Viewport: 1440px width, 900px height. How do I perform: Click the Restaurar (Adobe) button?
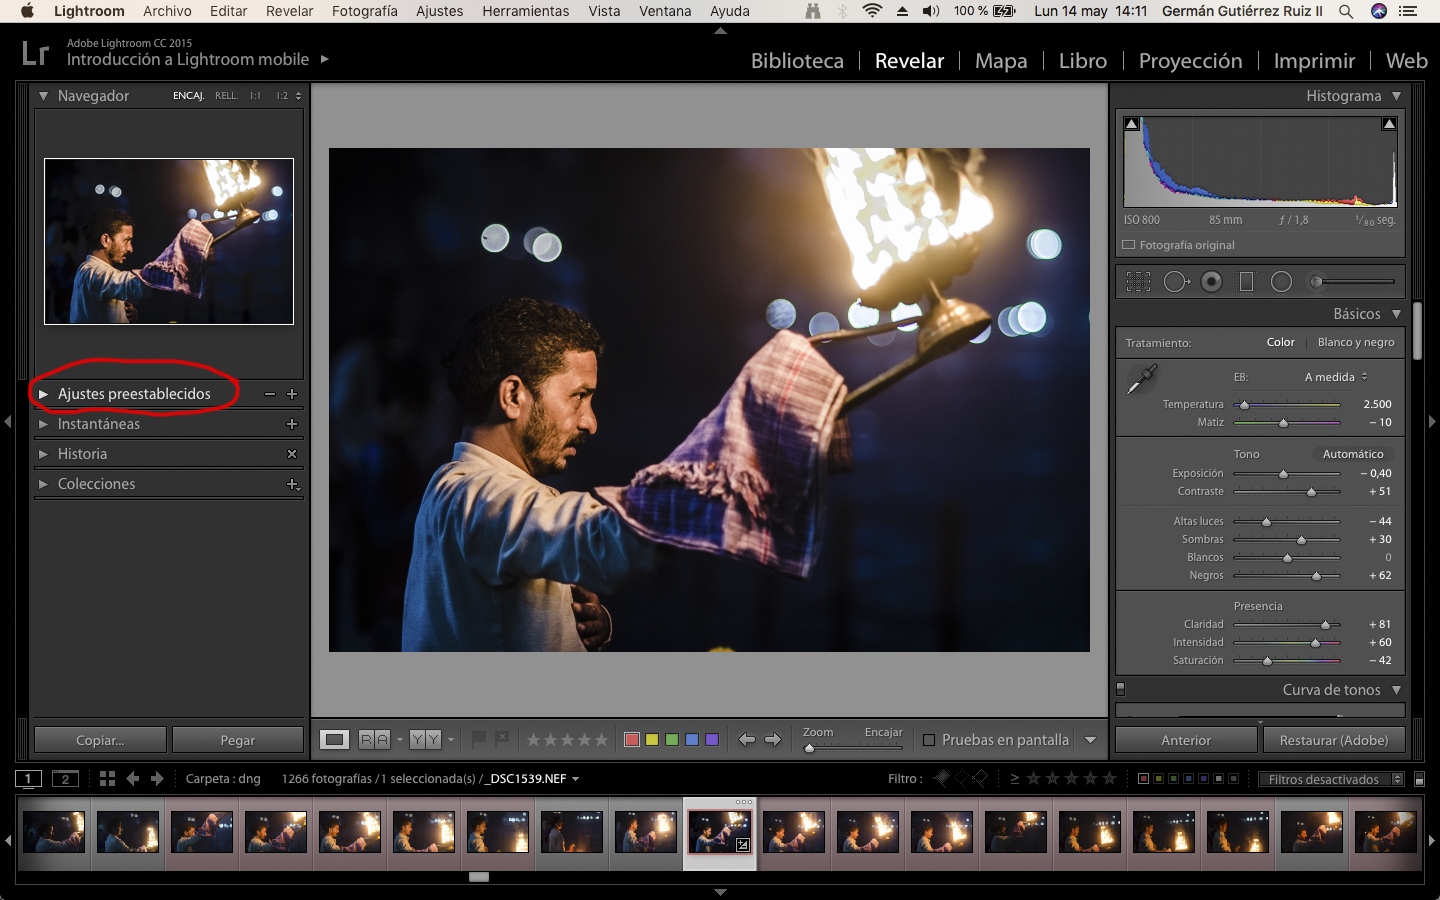1333,740
